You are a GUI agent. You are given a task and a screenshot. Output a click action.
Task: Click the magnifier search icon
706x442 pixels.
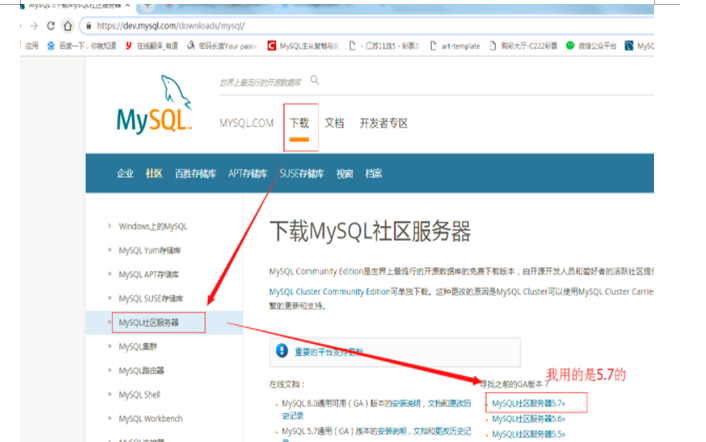point(315,80)
